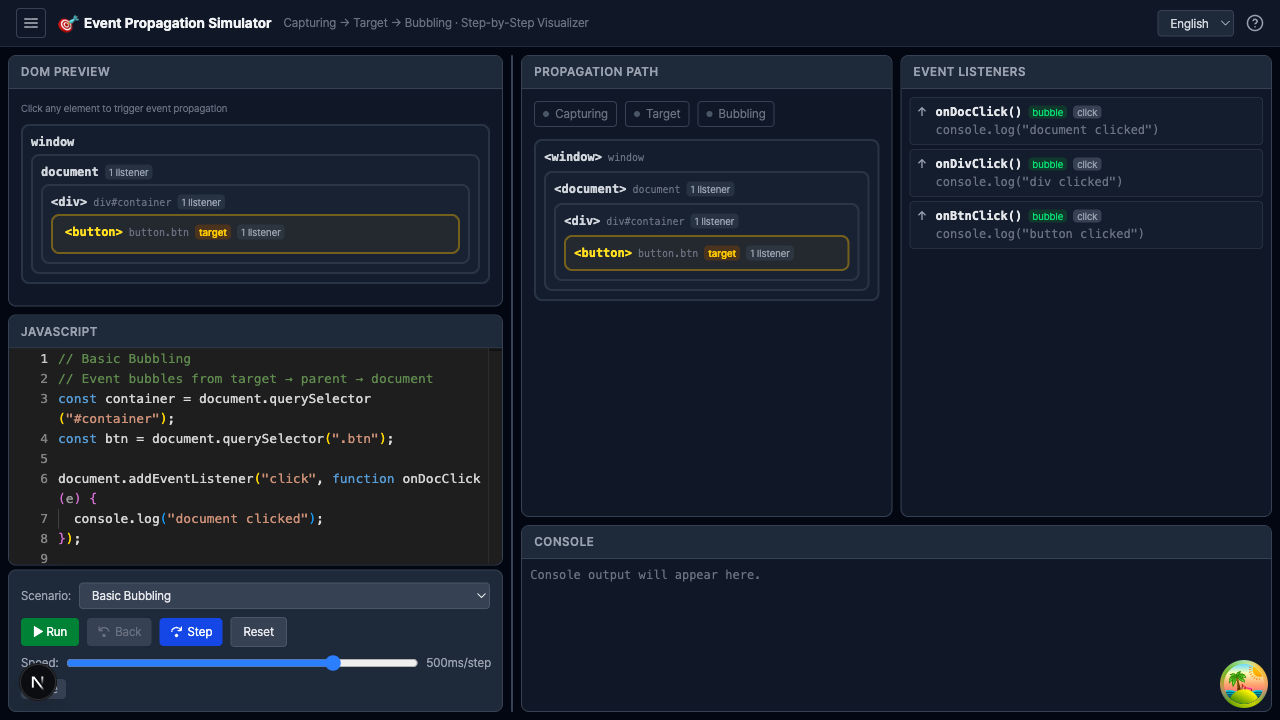Open the hamburger menu in header
The height and width of the screenshot is (720, 1280).
pos(31,23)
